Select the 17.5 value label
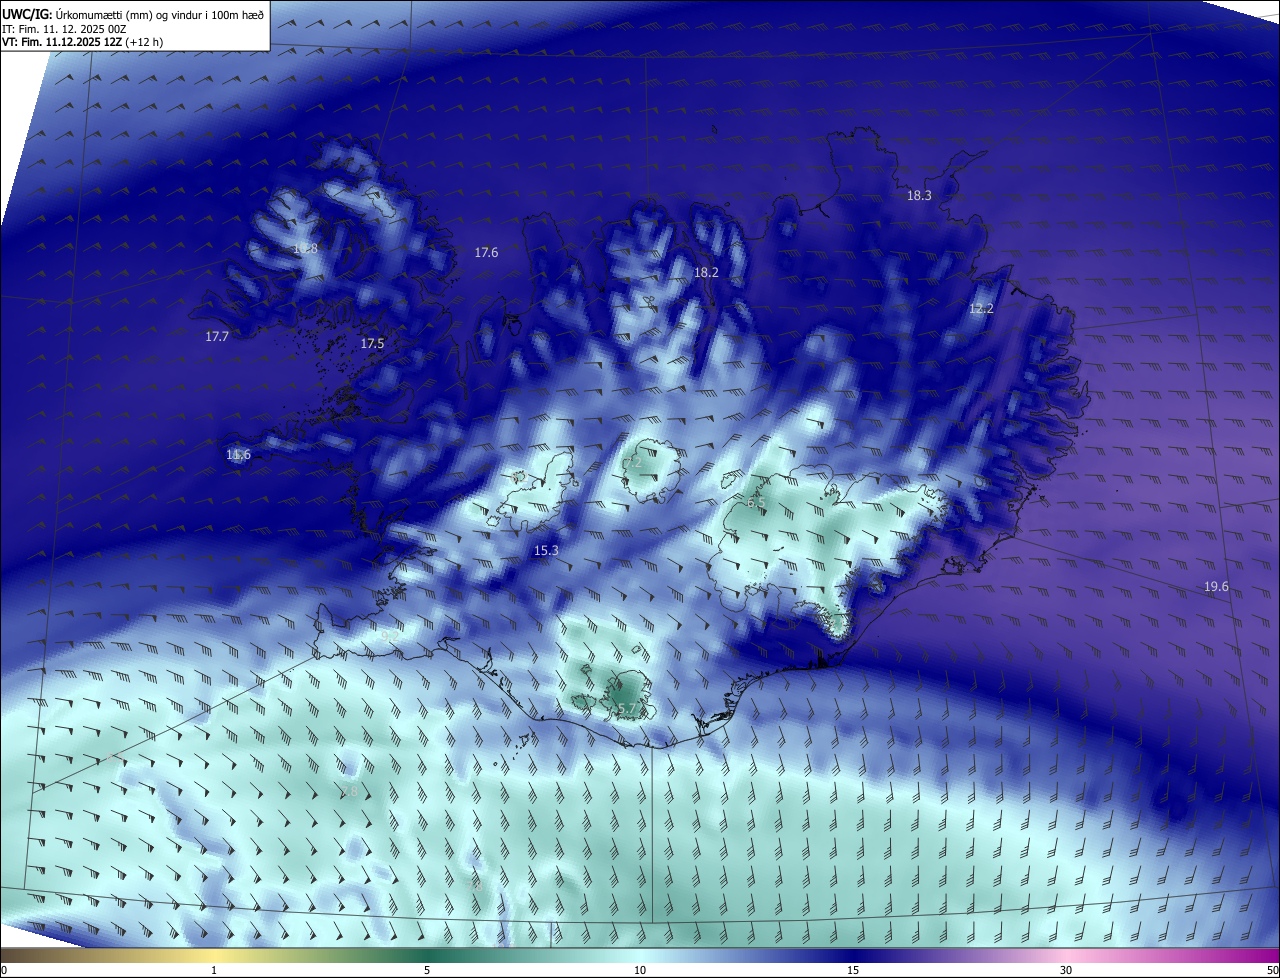The height and width of the screenshot is (978, 1280). 372,344
